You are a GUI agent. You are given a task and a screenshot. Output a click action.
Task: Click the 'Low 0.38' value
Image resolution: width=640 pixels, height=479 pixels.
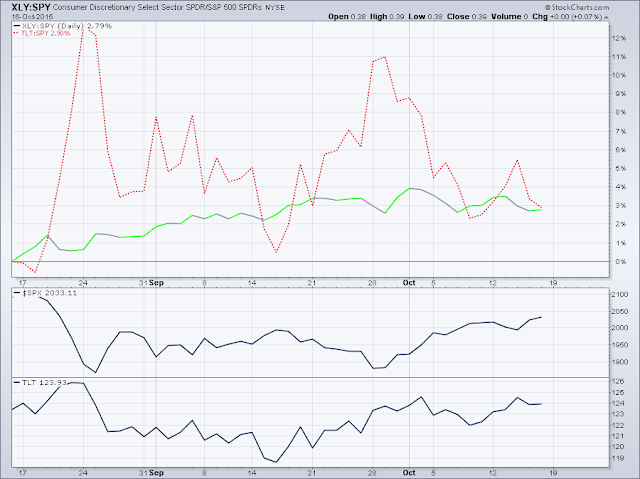(x=425, y=17)
